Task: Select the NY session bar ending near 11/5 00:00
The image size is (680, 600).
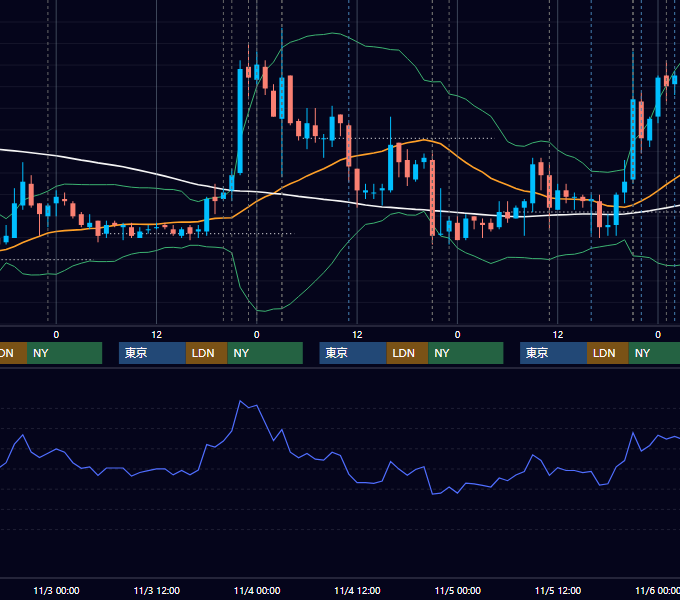Action: click(x=466, y=353)
